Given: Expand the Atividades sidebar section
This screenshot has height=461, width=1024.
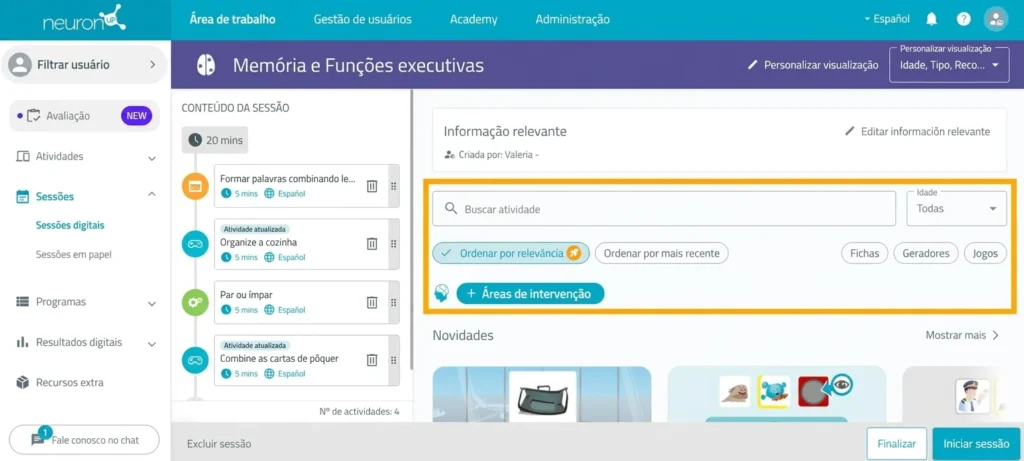Looking at the screenshot, I should click(x=152, y=158).
